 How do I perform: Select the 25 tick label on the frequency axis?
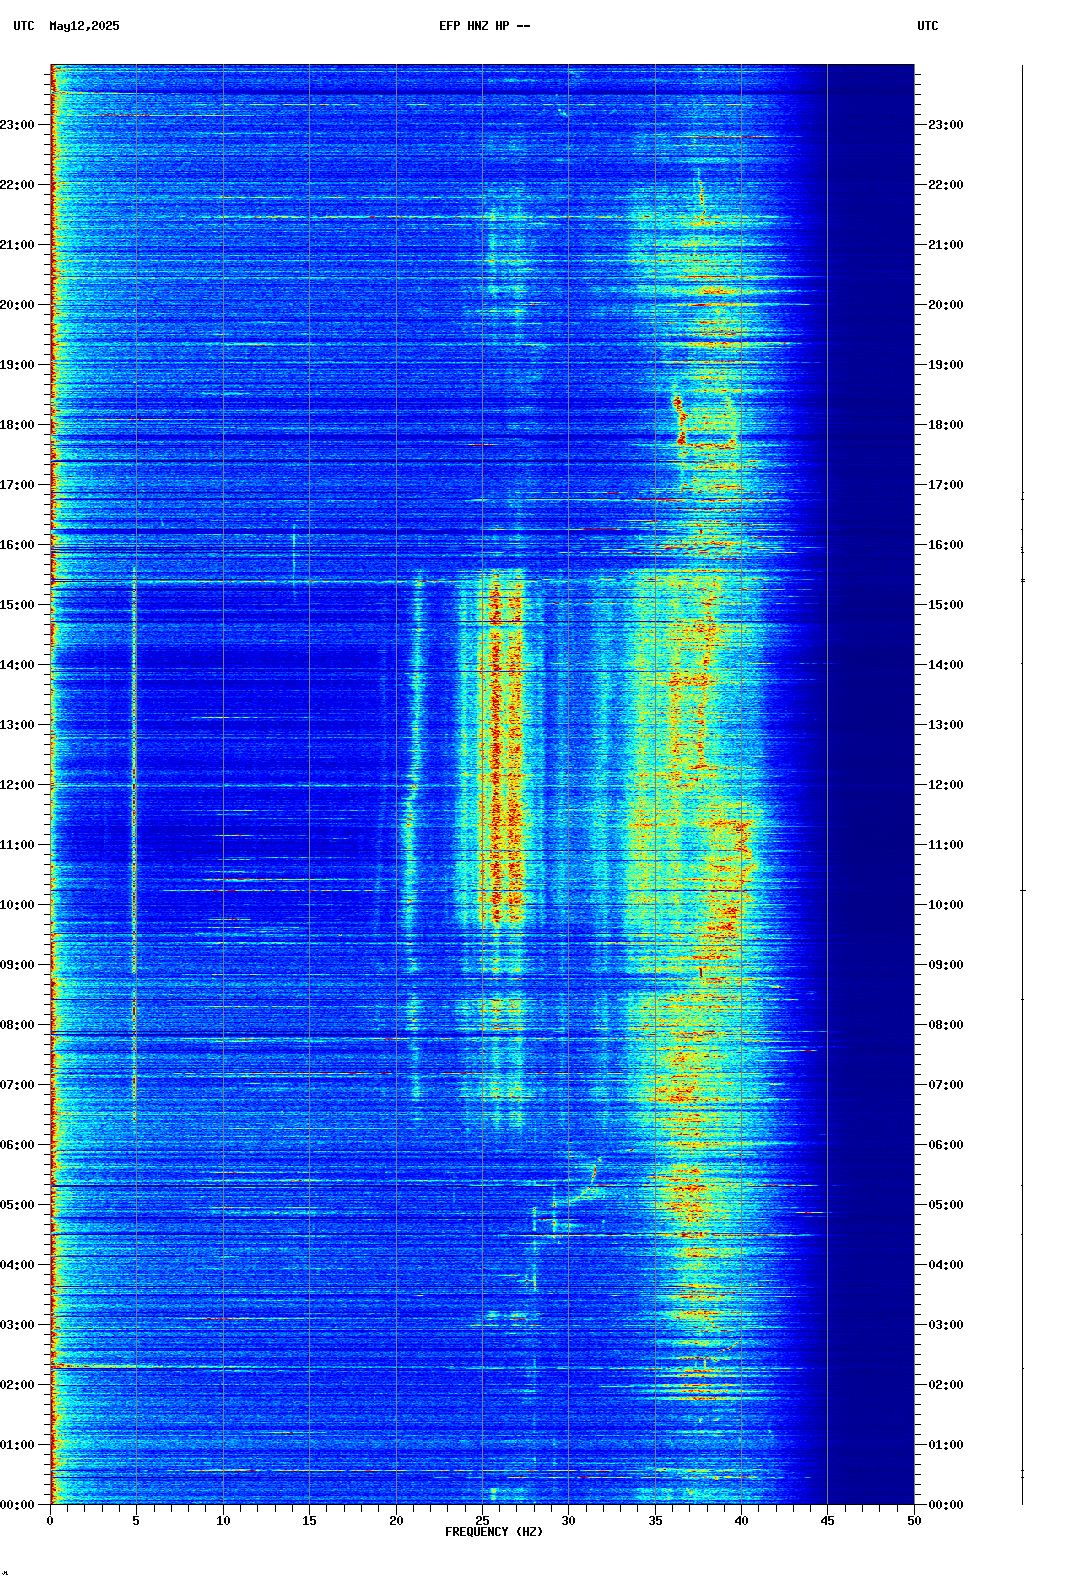point(482,1521)
